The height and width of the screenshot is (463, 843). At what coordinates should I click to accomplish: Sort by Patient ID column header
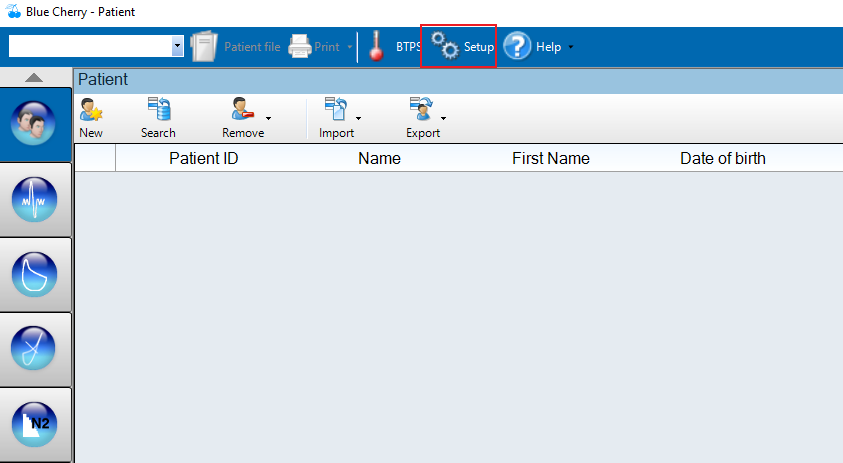[204, 158]
